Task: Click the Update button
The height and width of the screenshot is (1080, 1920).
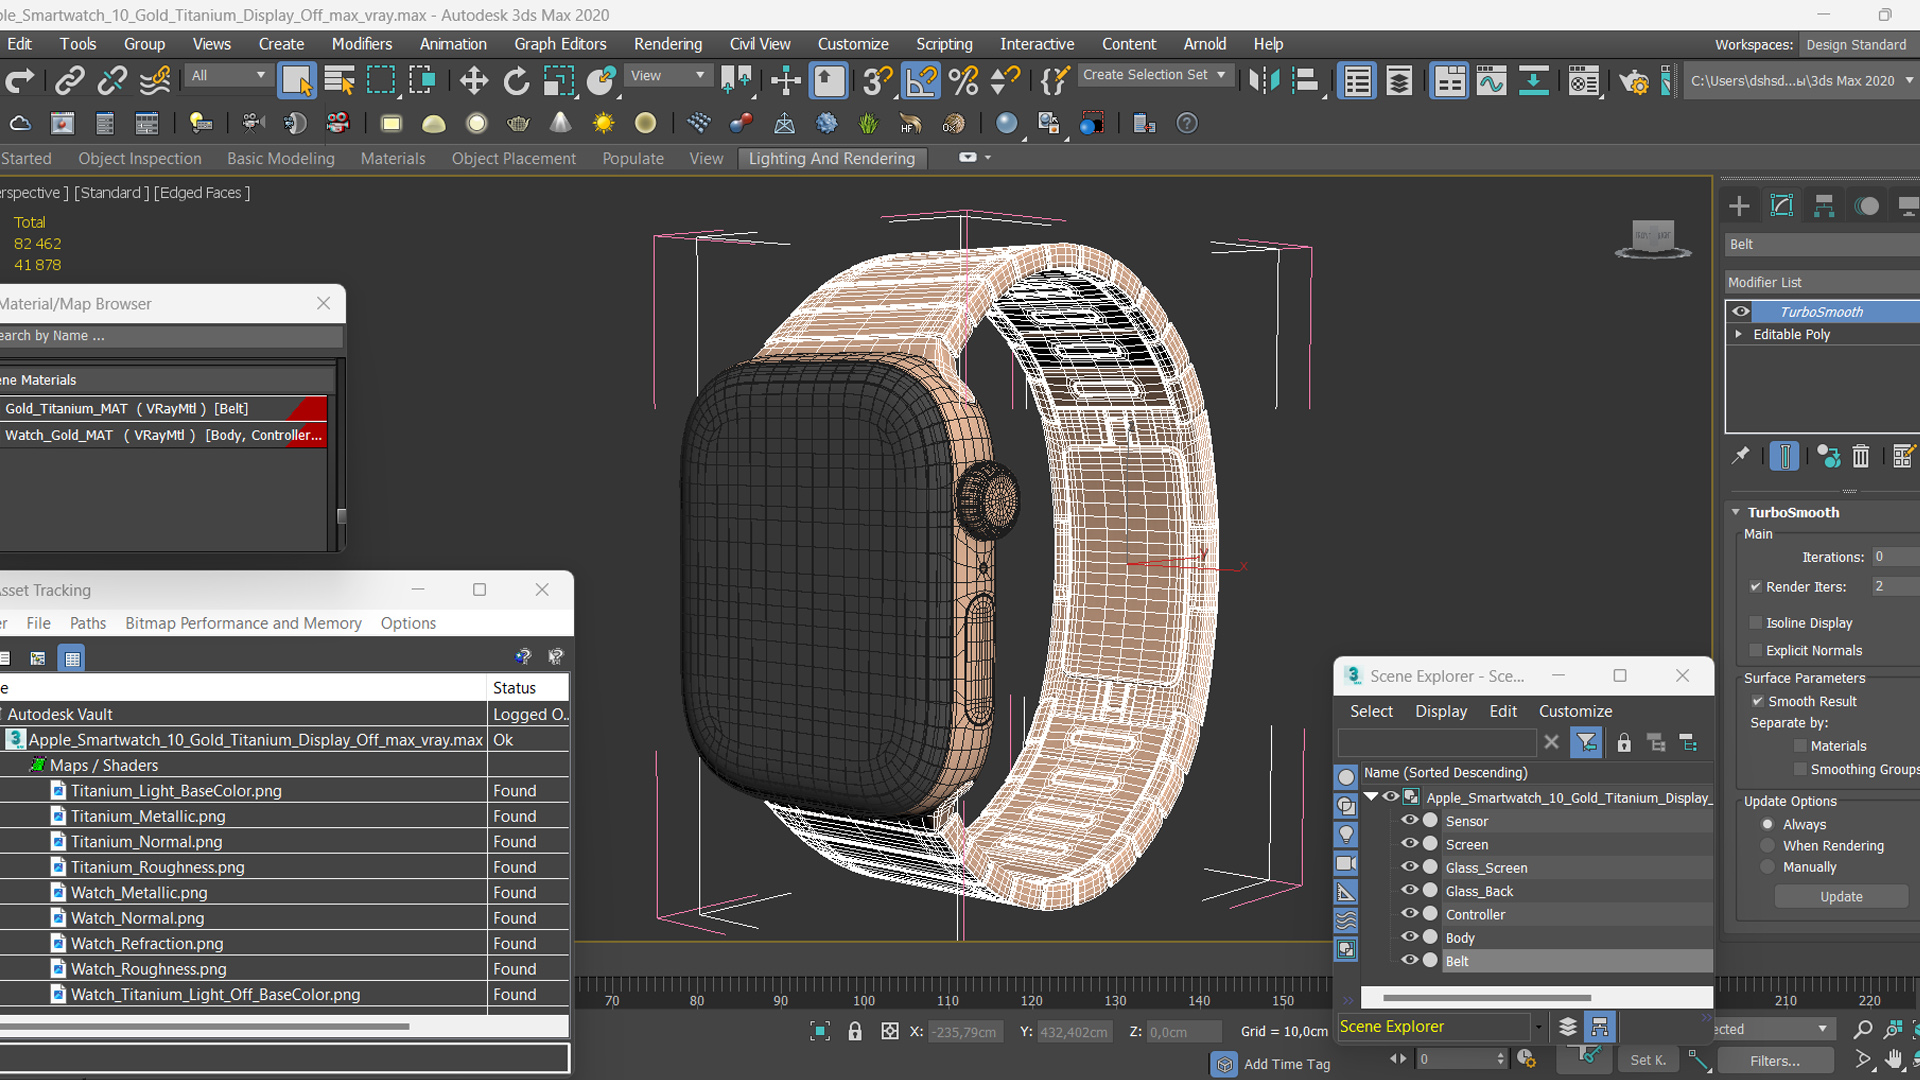Action: [1841, 897]
